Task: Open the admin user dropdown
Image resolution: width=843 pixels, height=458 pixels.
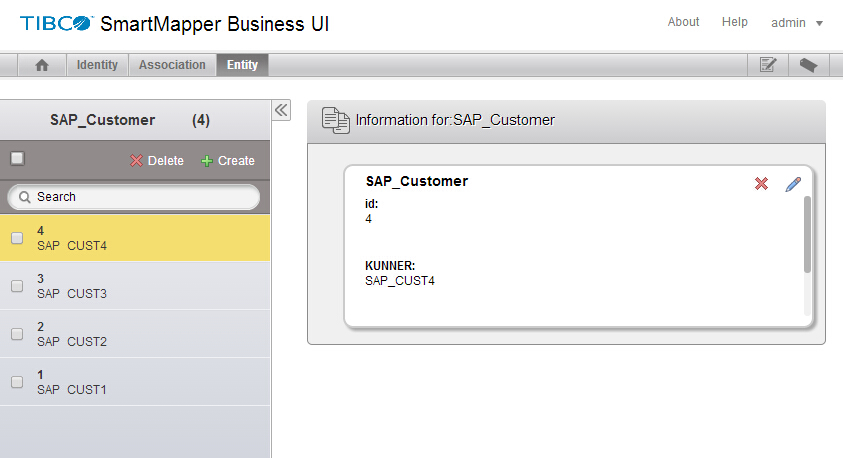Action: [797, 22]
